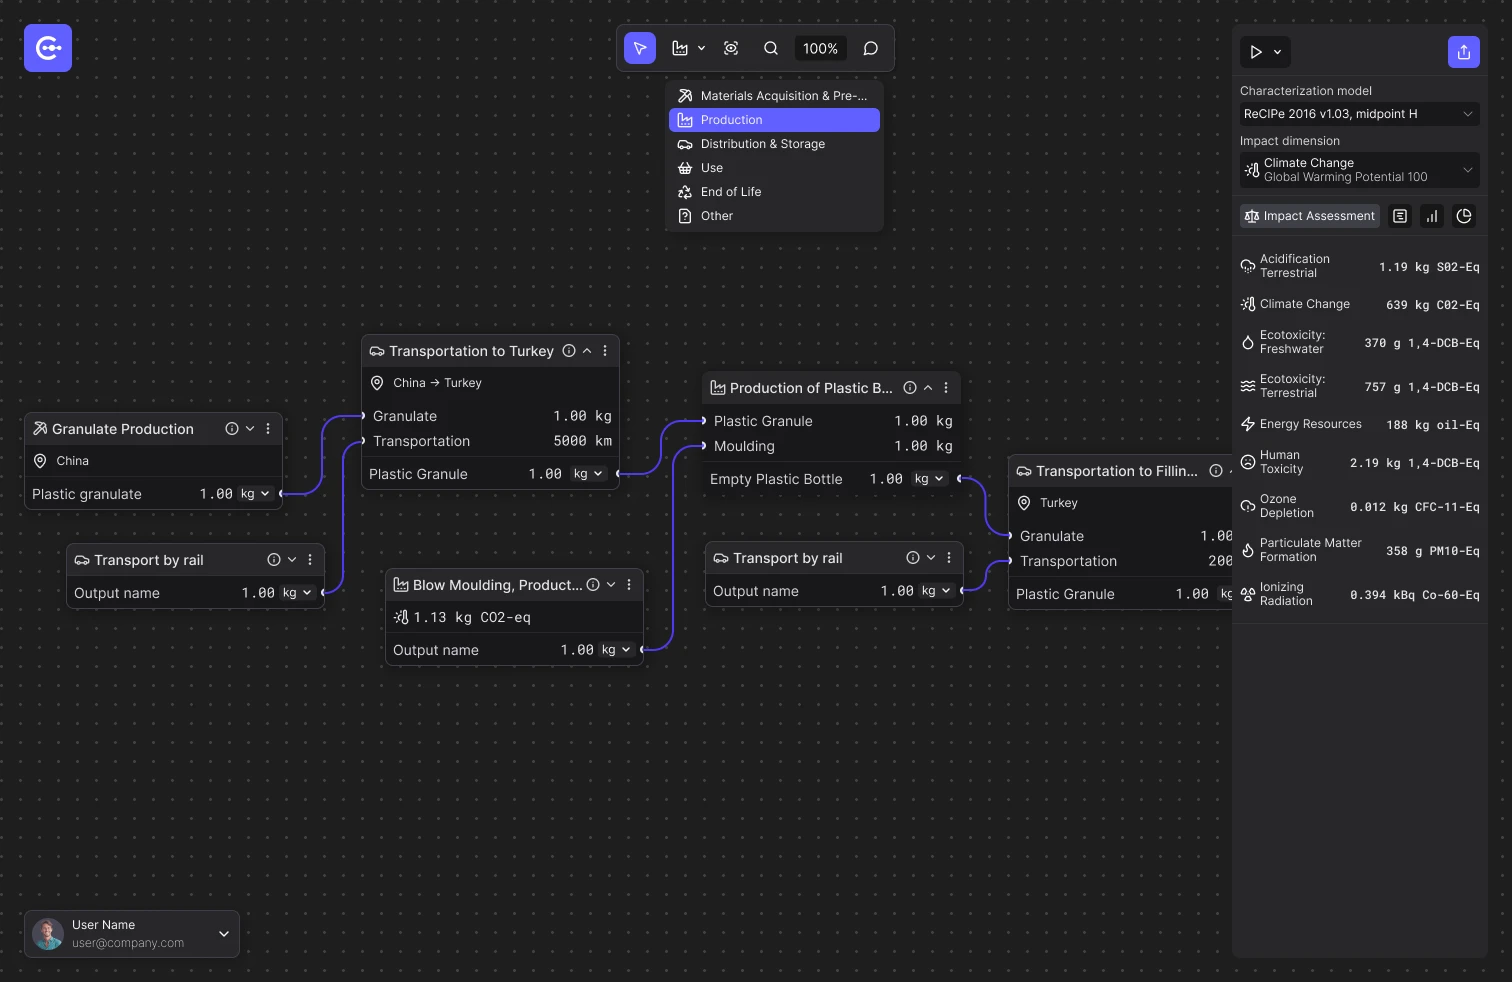Open Production of Plastic B... more options

[x=946, y=388]
